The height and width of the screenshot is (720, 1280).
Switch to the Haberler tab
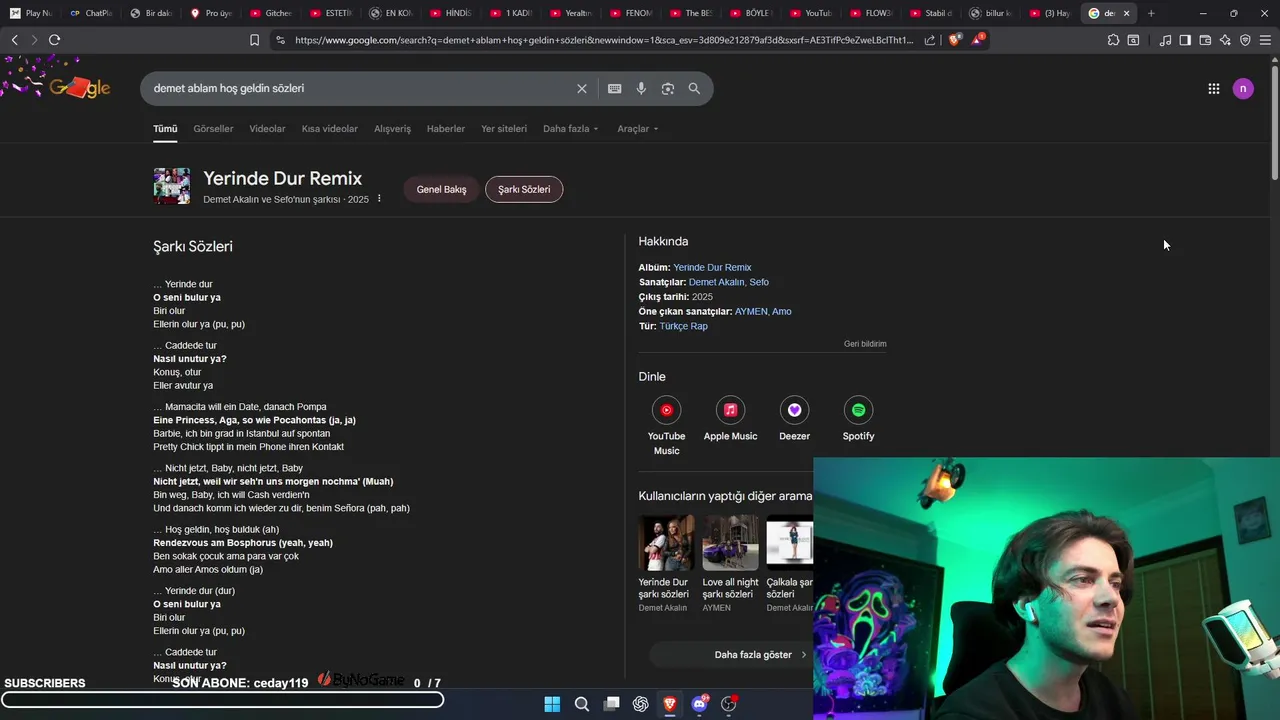click(446, 129)
